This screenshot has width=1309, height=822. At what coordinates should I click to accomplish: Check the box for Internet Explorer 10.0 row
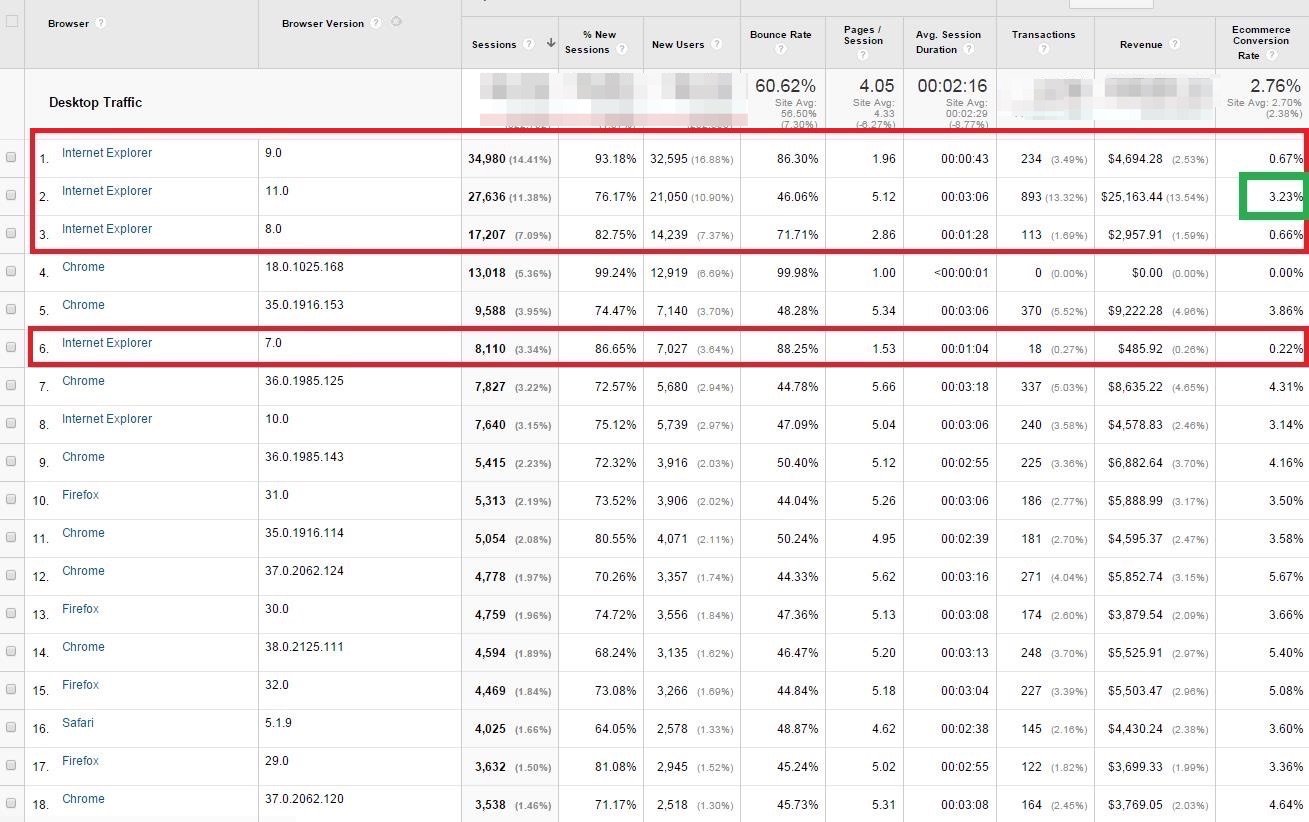click(12, 423)
